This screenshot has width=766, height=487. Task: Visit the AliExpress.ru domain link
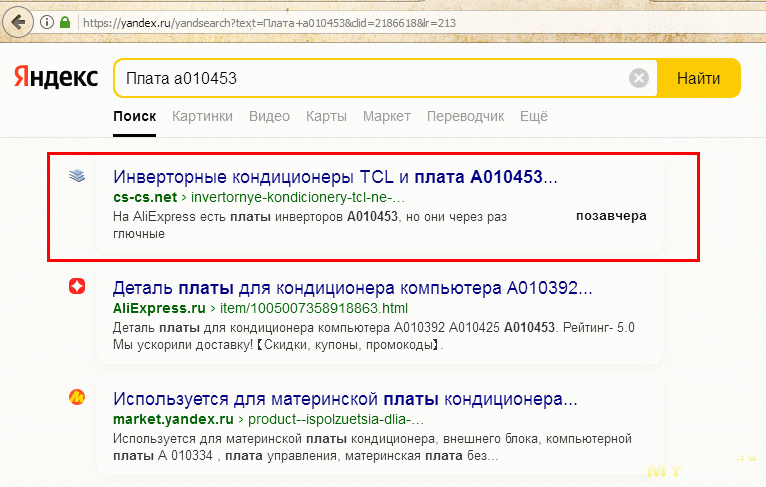click(x=159, y=308)
